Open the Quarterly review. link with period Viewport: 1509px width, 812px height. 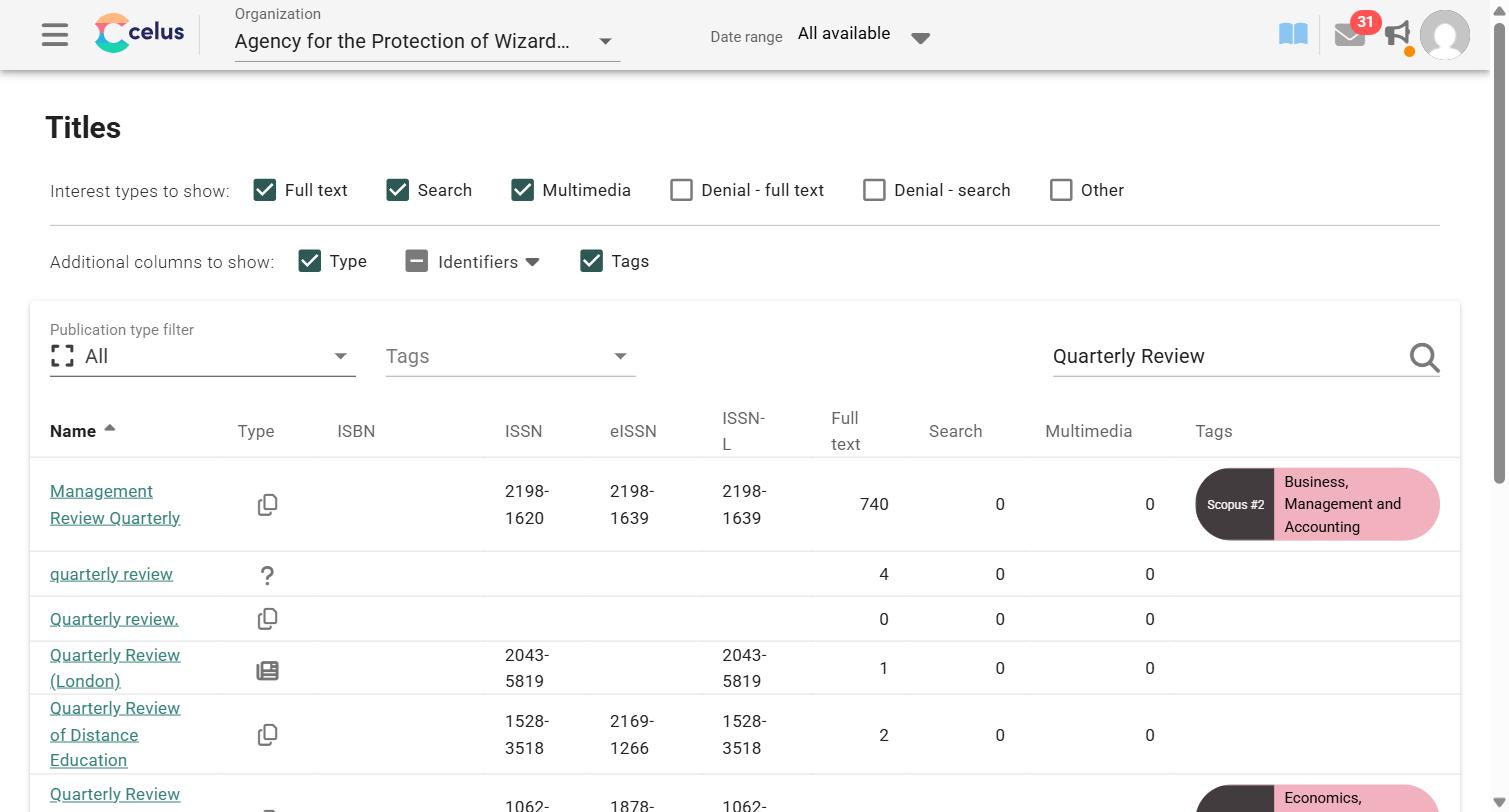(x=114, y=619)
